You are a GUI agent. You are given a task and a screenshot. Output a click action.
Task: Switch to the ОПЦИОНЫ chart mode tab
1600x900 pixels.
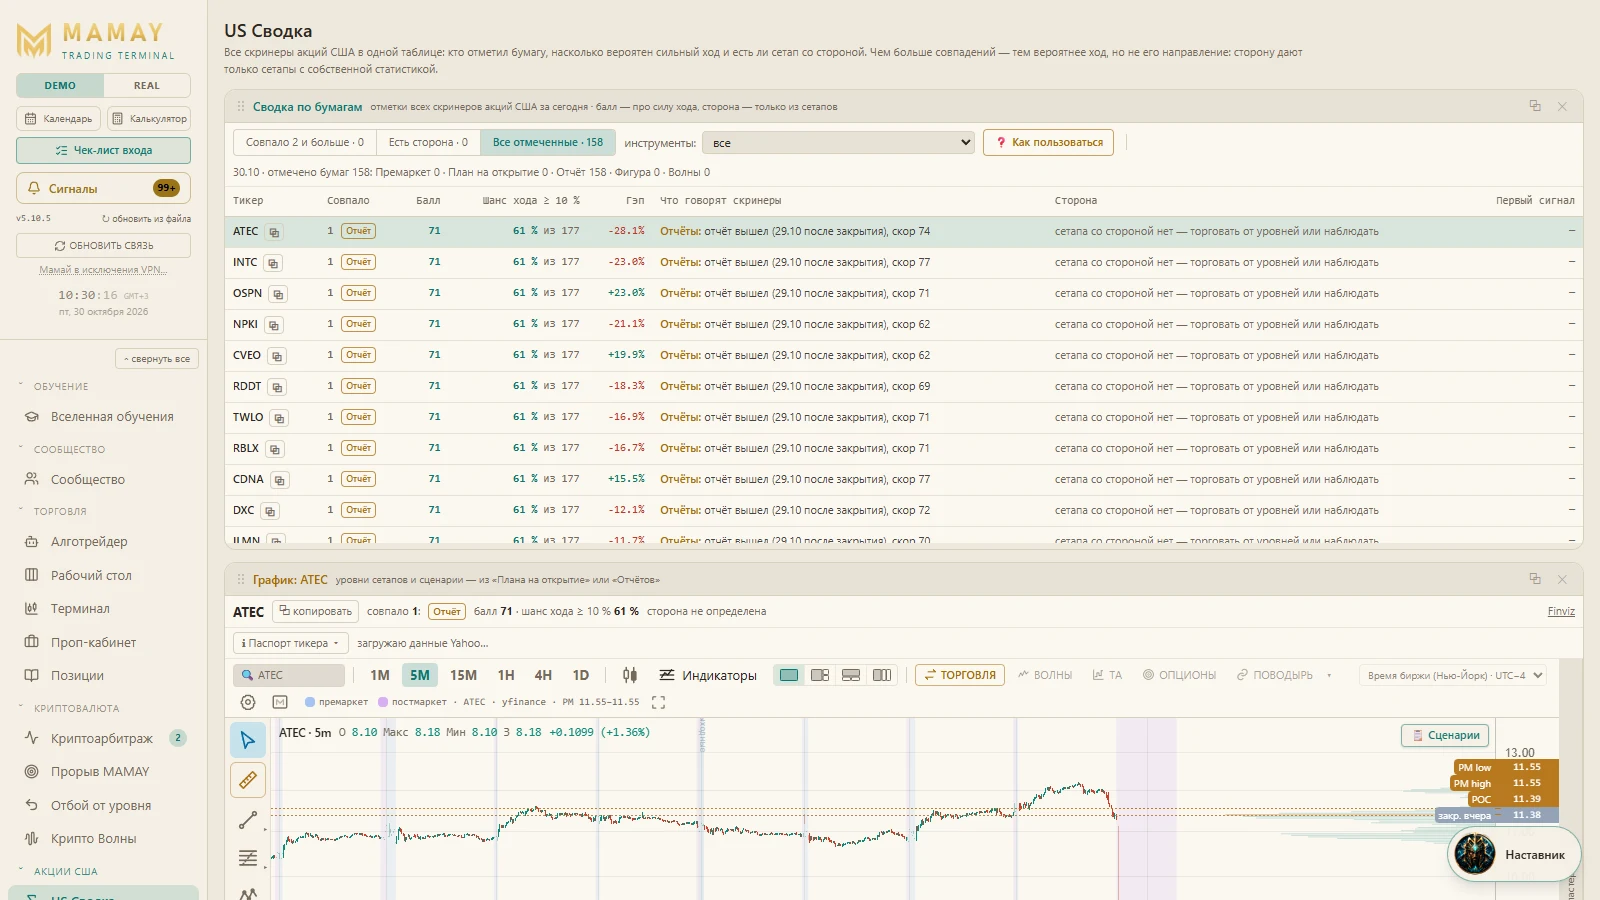(1180, 675)
